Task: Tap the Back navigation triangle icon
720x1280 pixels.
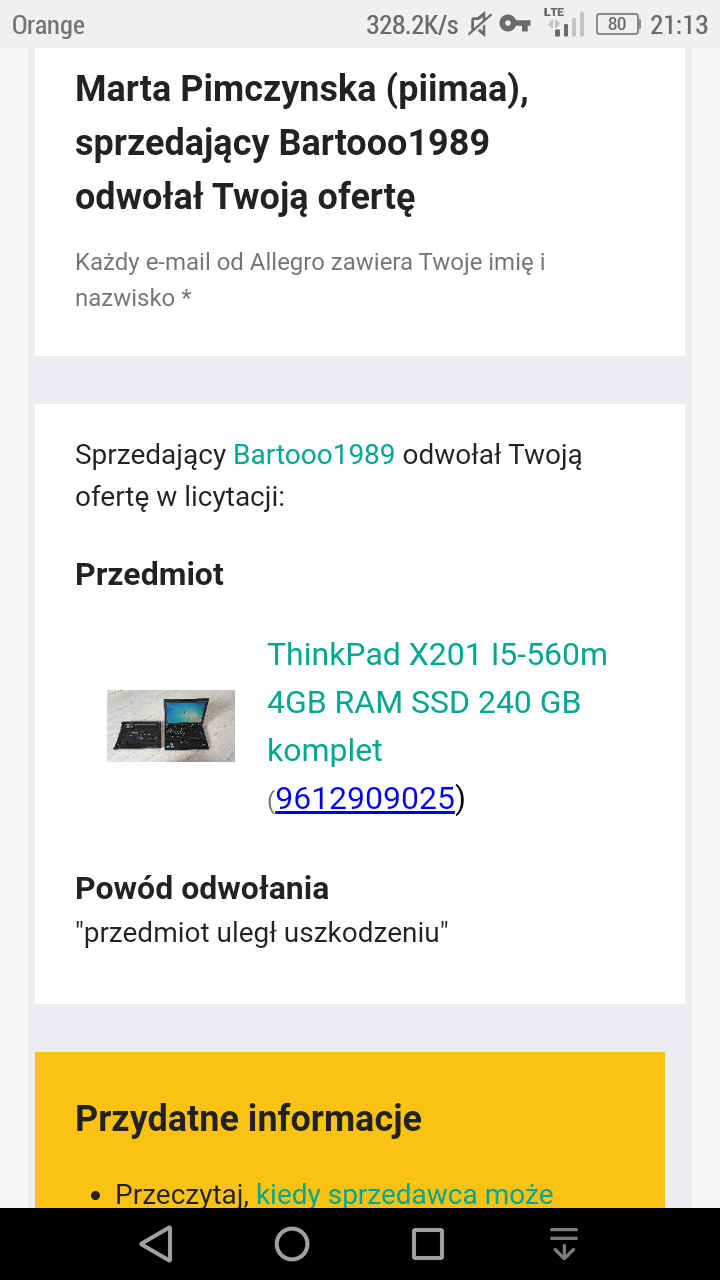Action: click(155, 1243)
